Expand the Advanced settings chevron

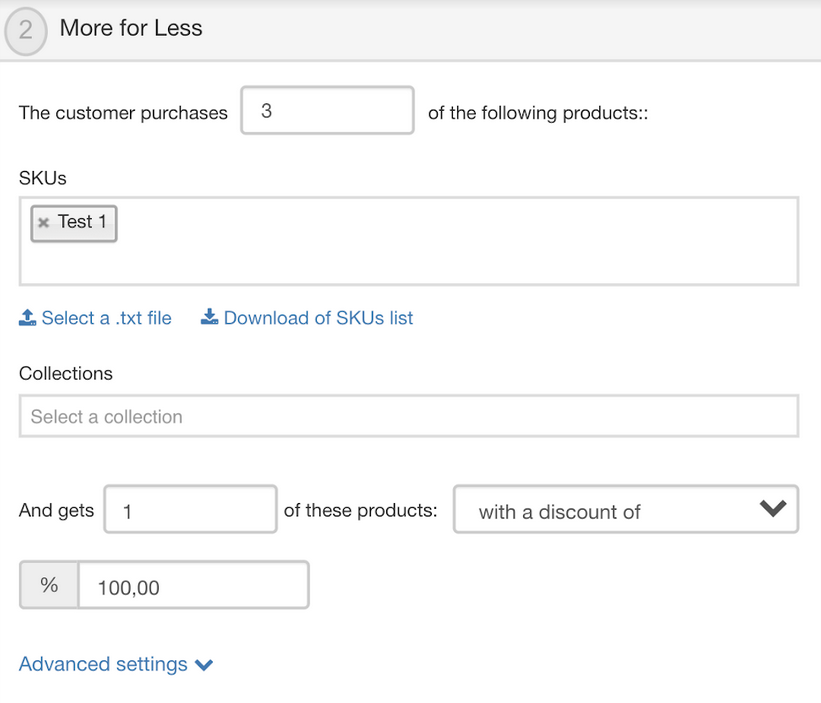(204, 665)
